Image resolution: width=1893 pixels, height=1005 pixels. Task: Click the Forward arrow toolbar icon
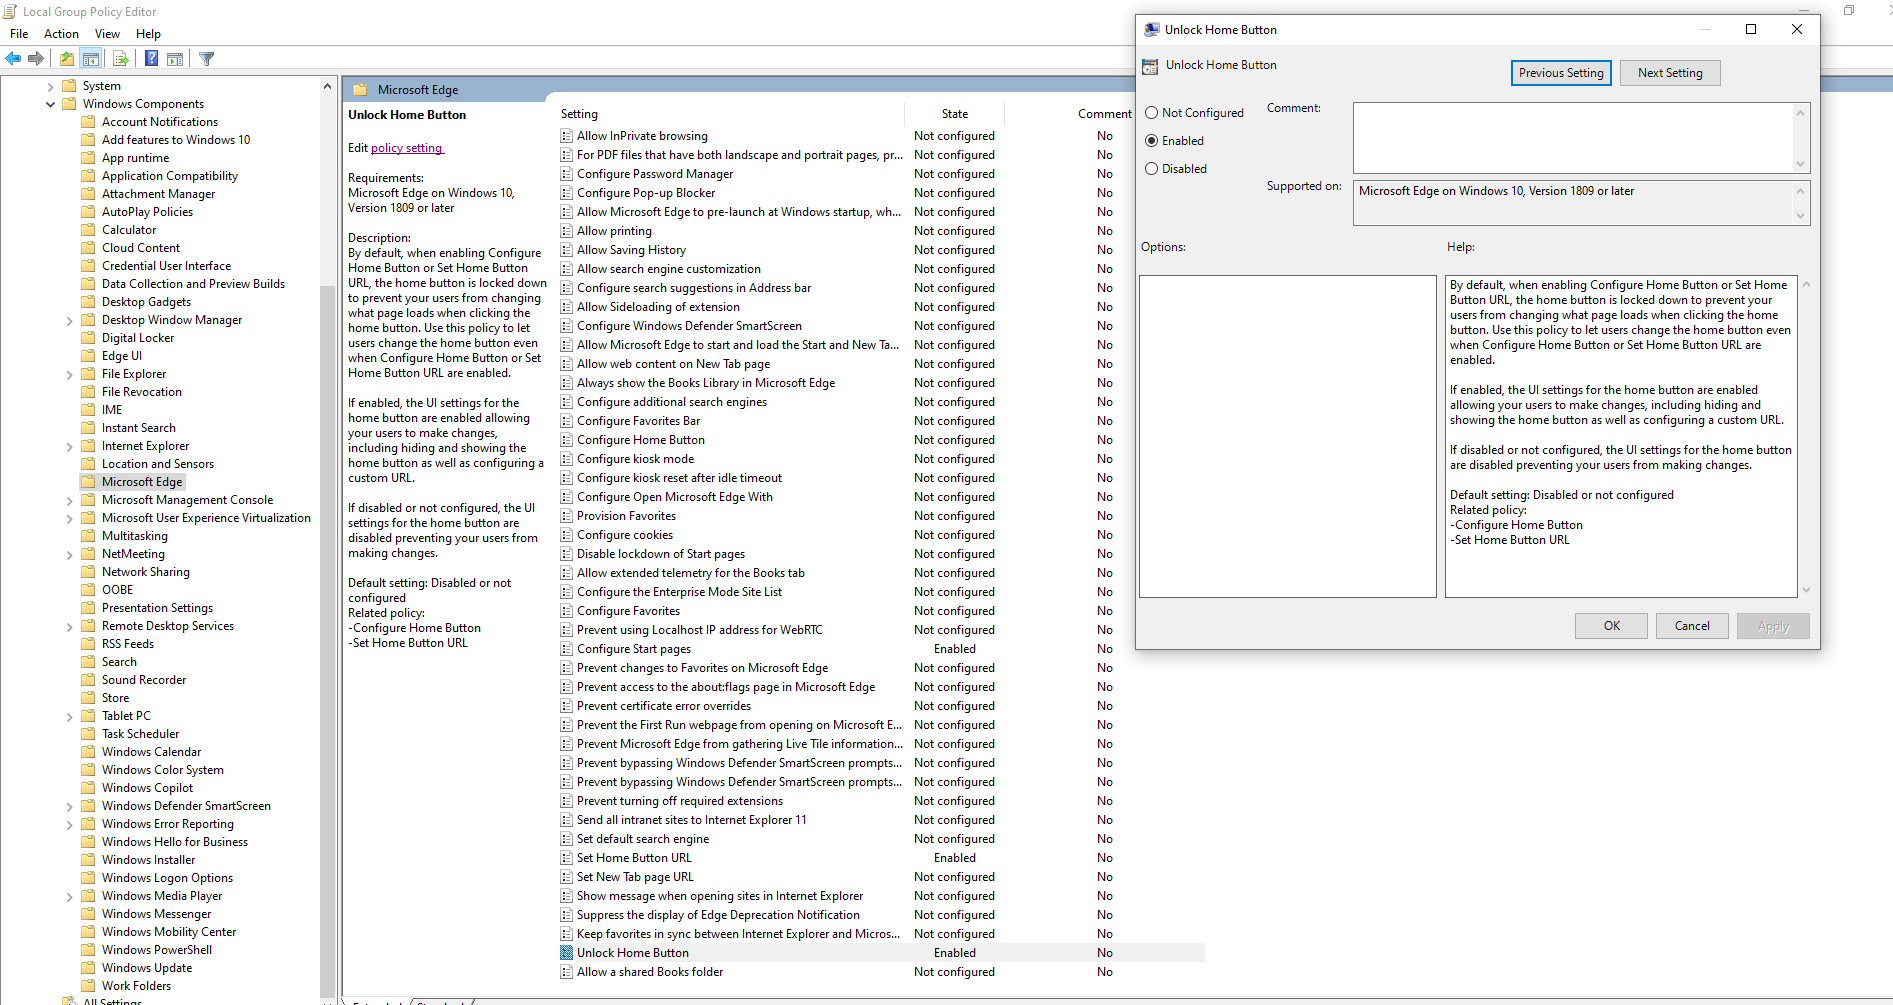[36, 59]
